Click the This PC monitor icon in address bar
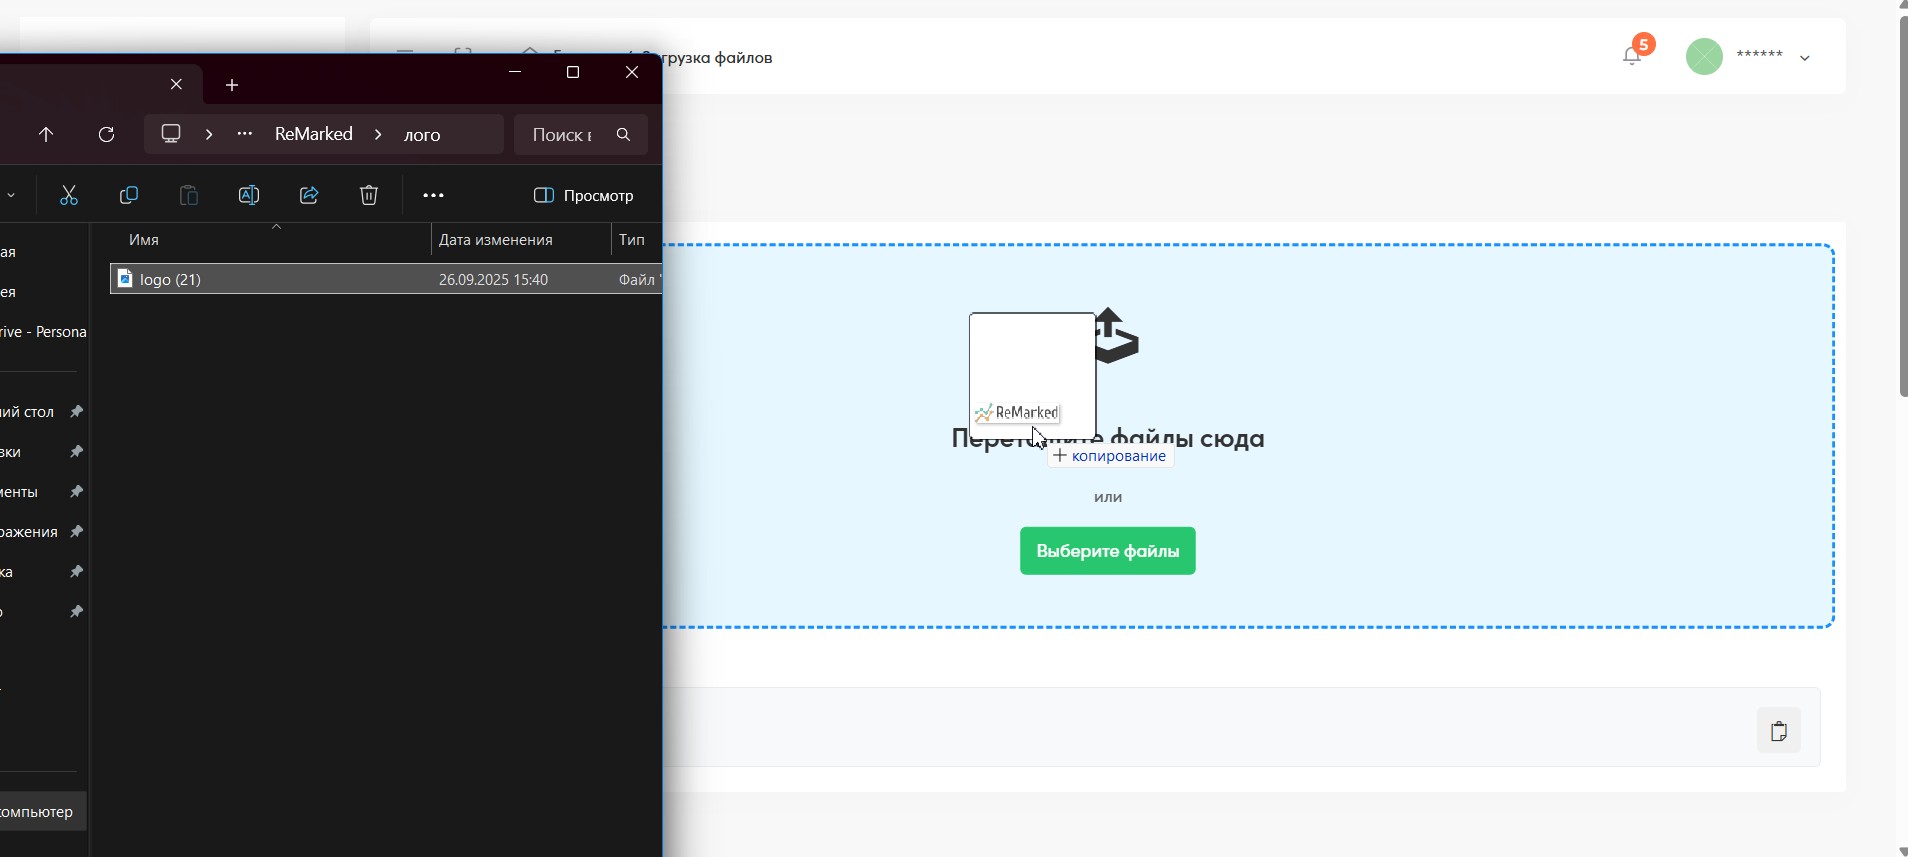 pyautogui.click(x=172, y=134)
